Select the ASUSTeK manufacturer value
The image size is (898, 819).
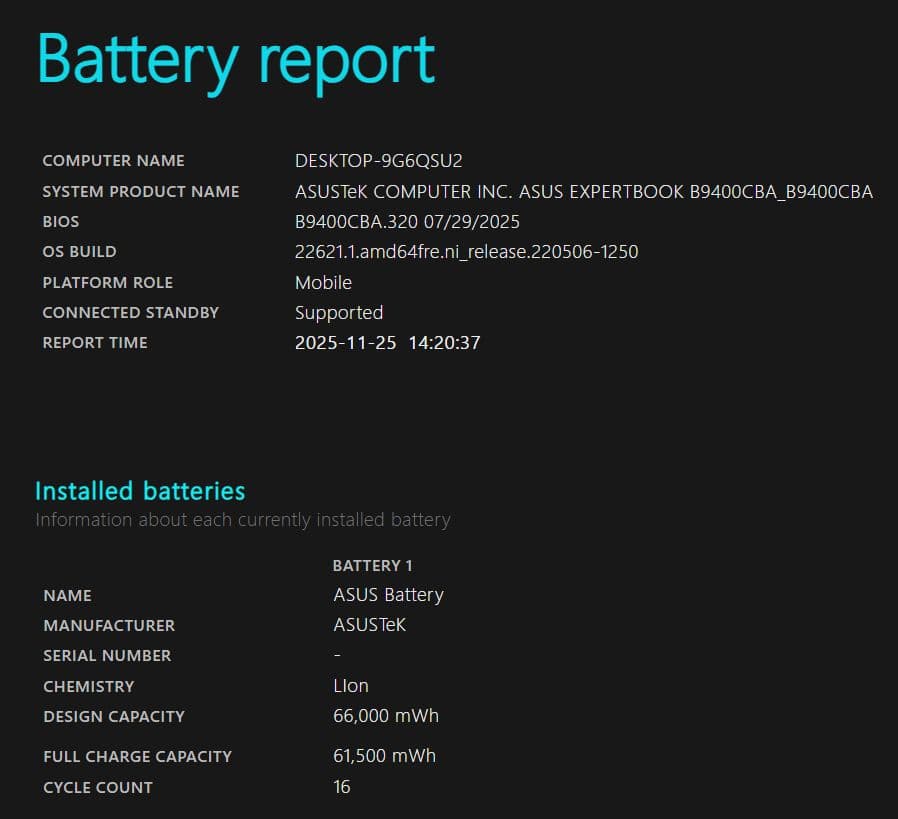[372, 624]
